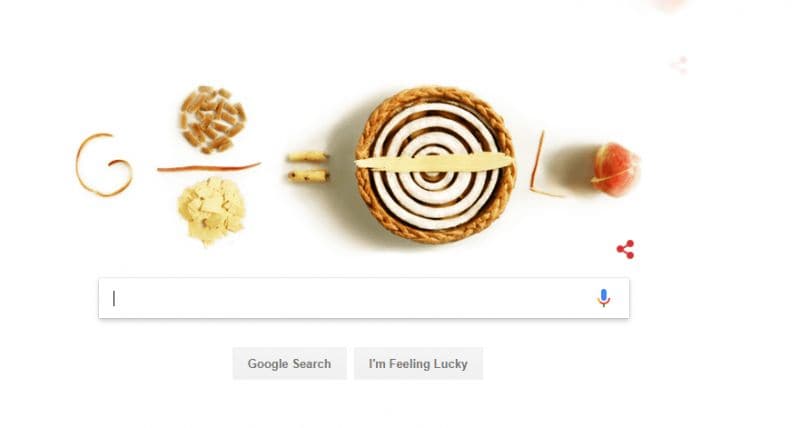
Task: Click the red apple at the doodle's end
Action: 615,169
